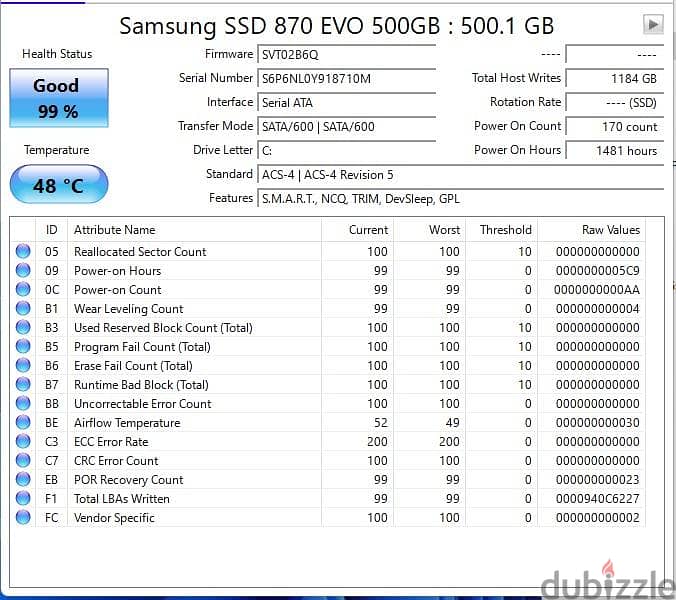Click the status orb for Used Reserved Block Count

[x=23, y=327]
